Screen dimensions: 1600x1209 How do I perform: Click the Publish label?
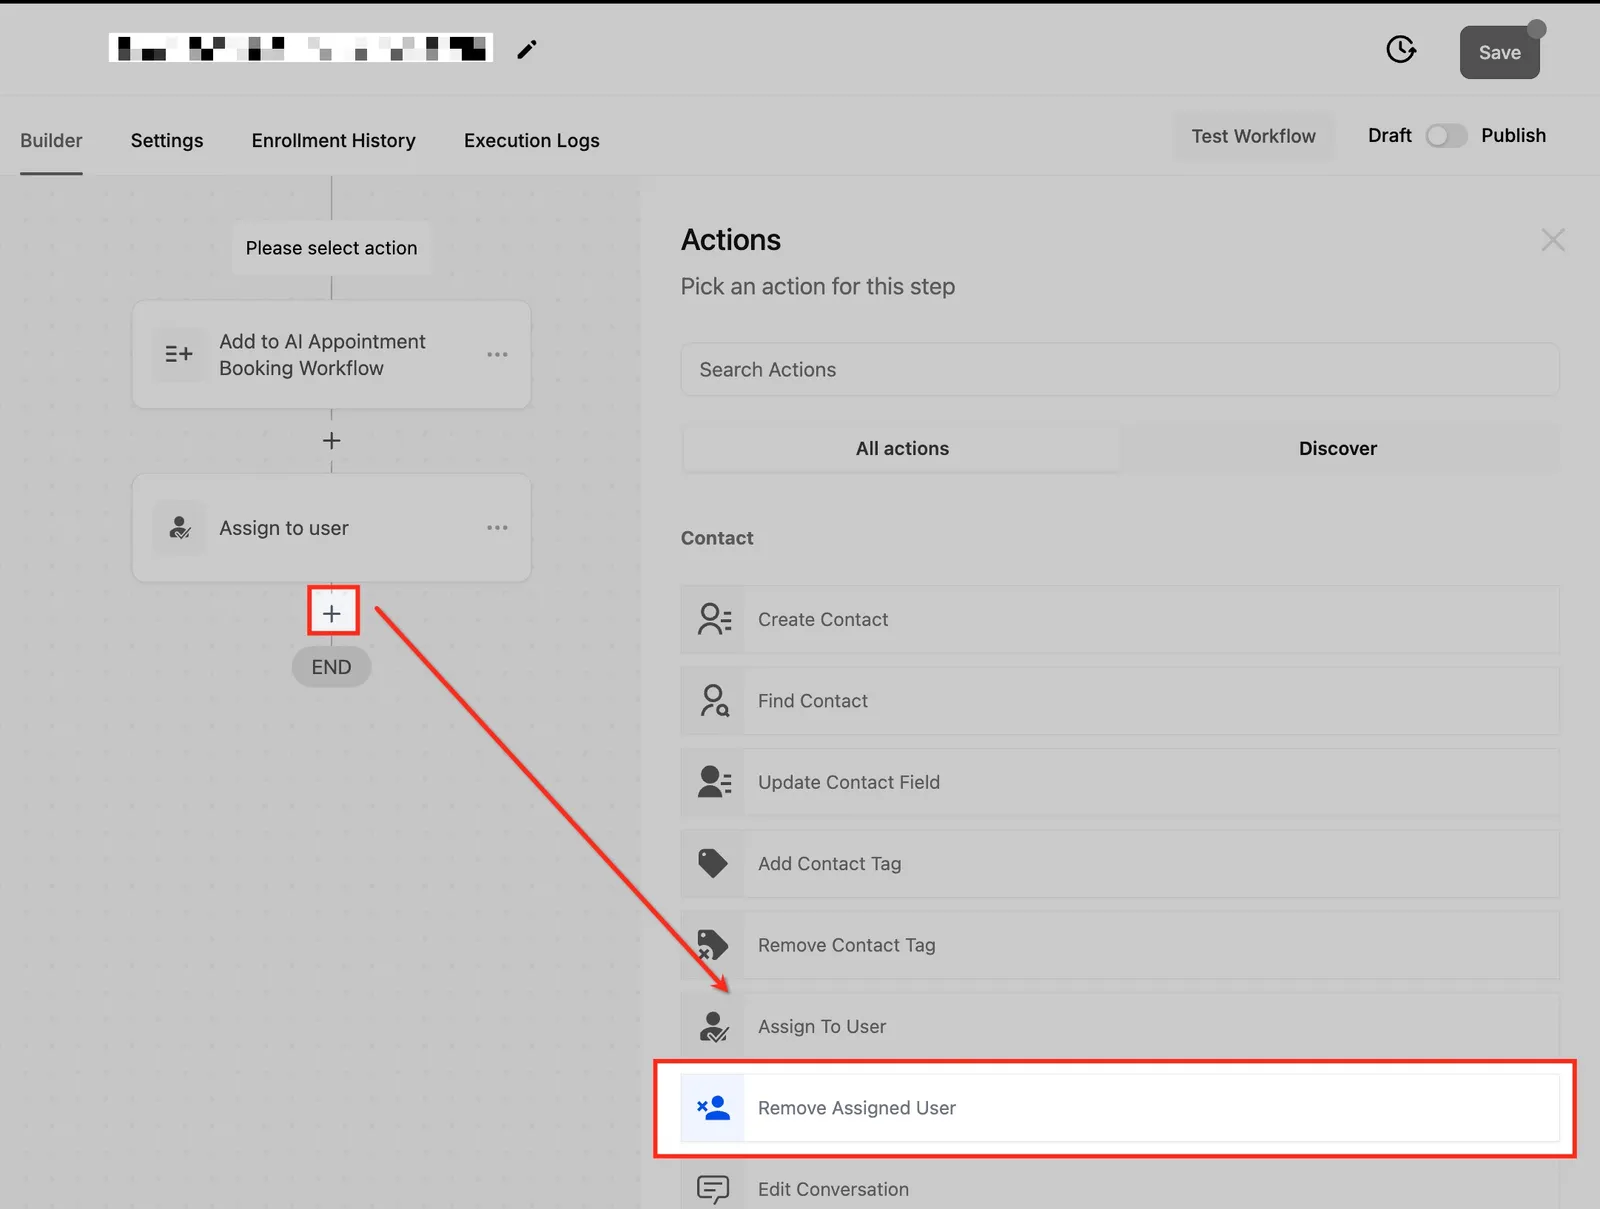[x=1513, y=135]
